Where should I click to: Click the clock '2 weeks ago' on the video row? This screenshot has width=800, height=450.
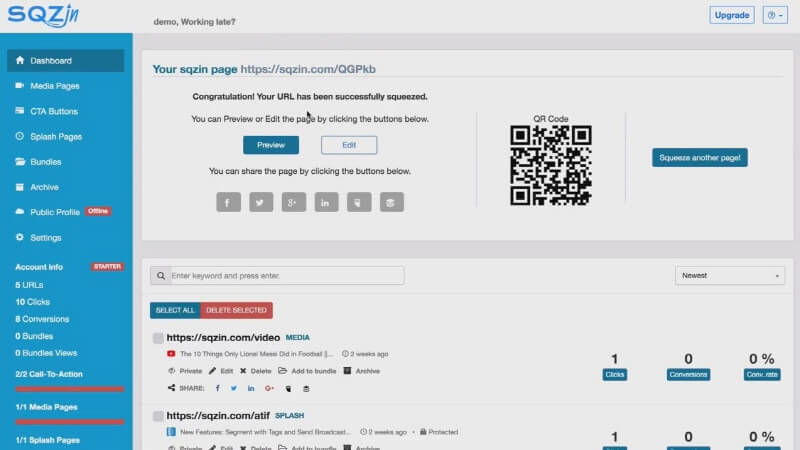click(365, 354)
